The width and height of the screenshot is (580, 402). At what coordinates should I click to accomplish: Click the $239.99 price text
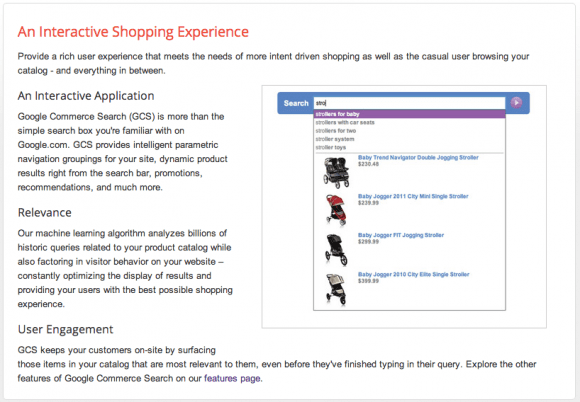(368, 203)
